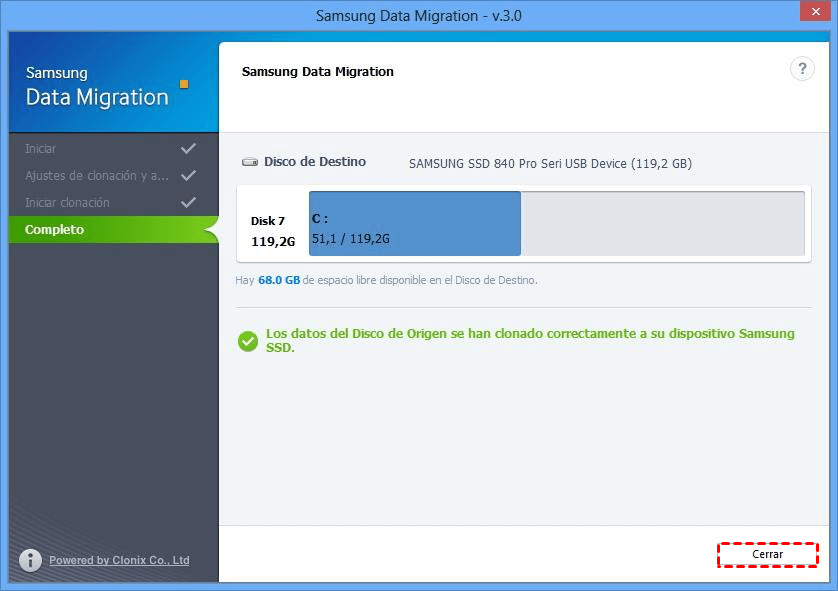
Task: Click the Disco de Destino label
Action: pos(315,161)
